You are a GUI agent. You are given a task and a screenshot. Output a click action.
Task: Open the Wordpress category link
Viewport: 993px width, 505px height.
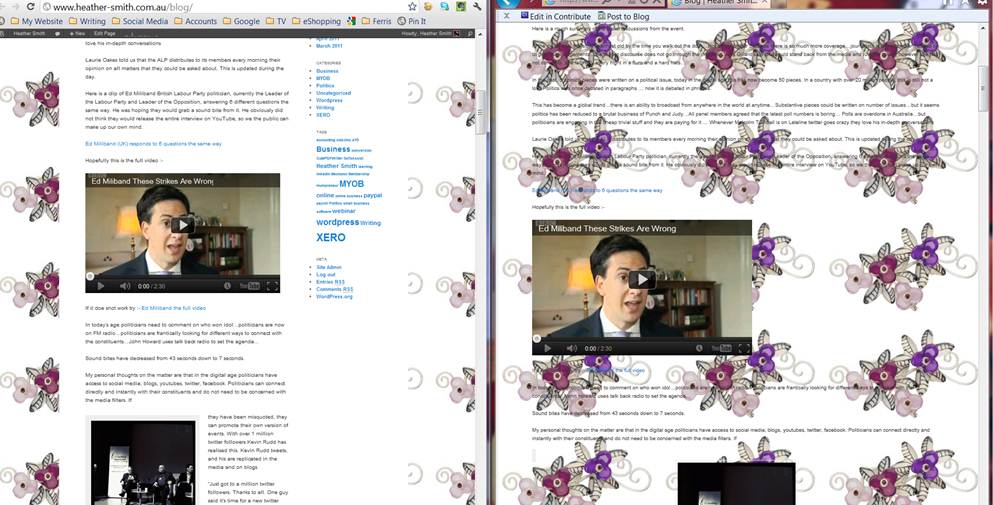coord(329,100)
